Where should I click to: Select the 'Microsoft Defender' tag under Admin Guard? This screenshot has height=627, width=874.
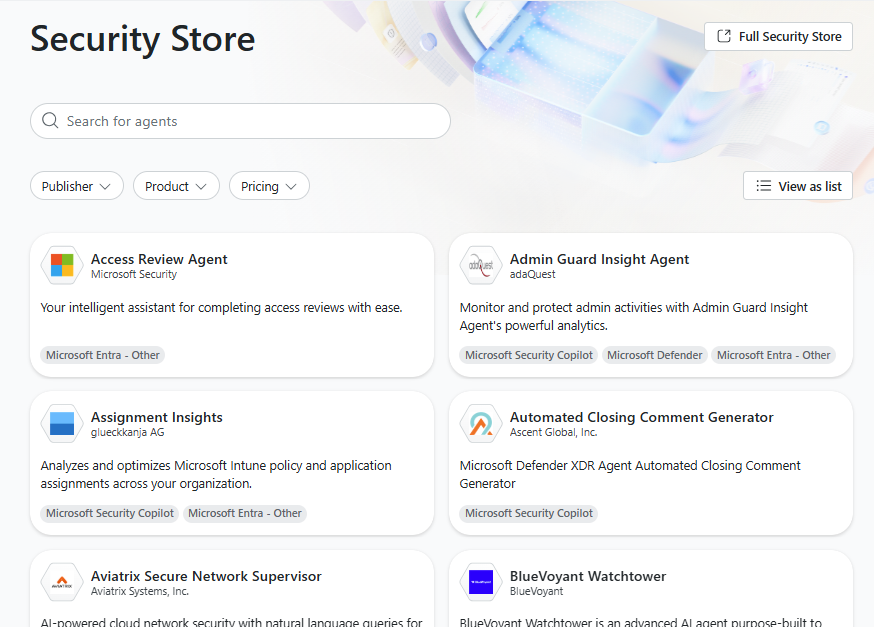pos(654,354)
